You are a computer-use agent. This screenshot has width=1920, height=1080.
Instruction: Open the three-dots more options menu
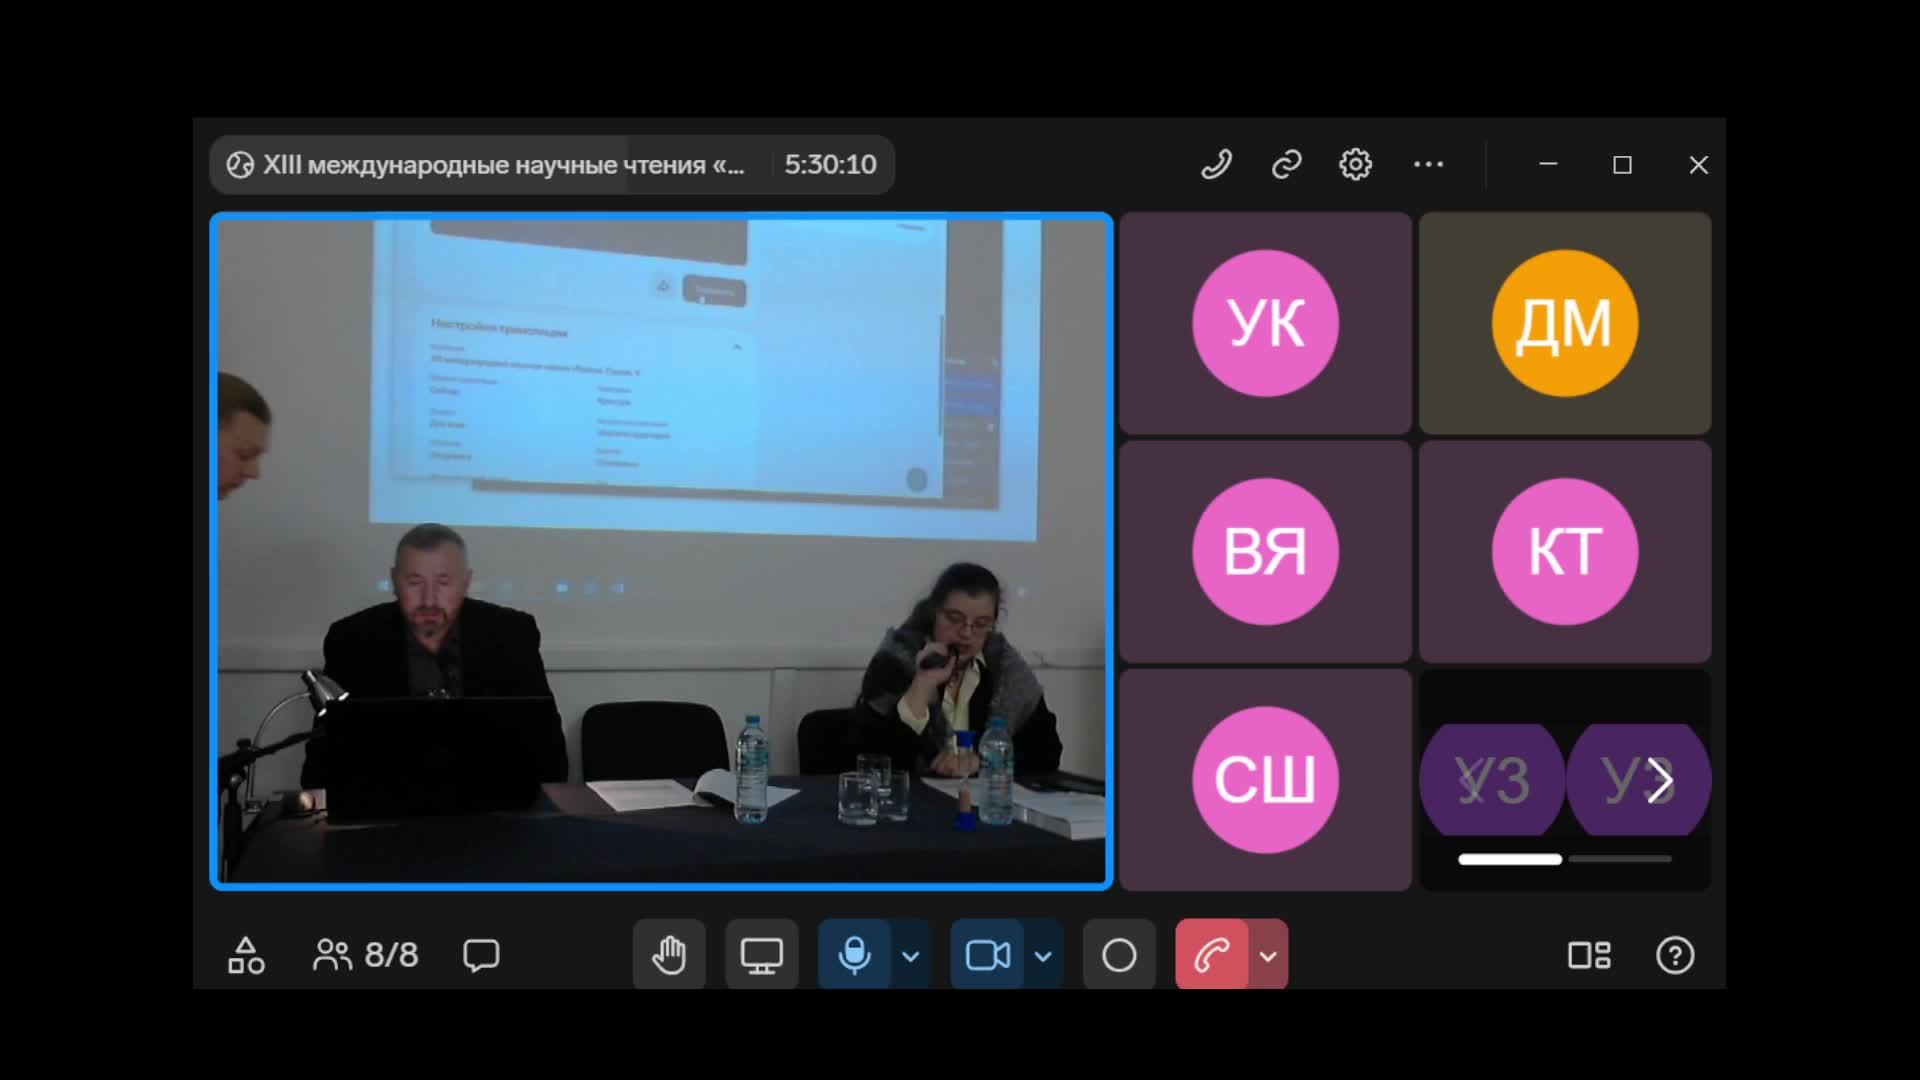1428,164
